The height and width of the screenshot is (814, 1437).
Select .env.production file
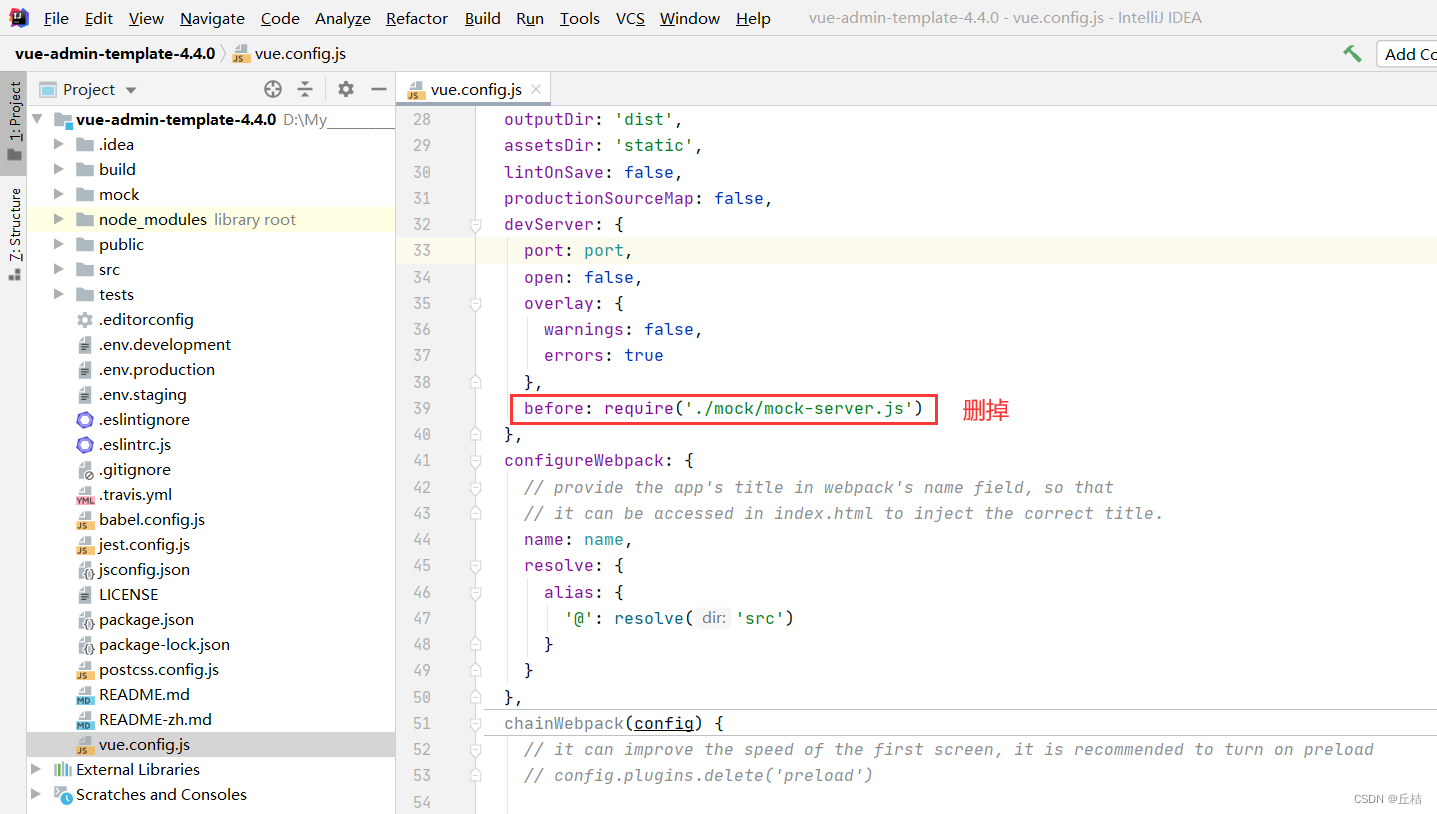coord(157,369)
